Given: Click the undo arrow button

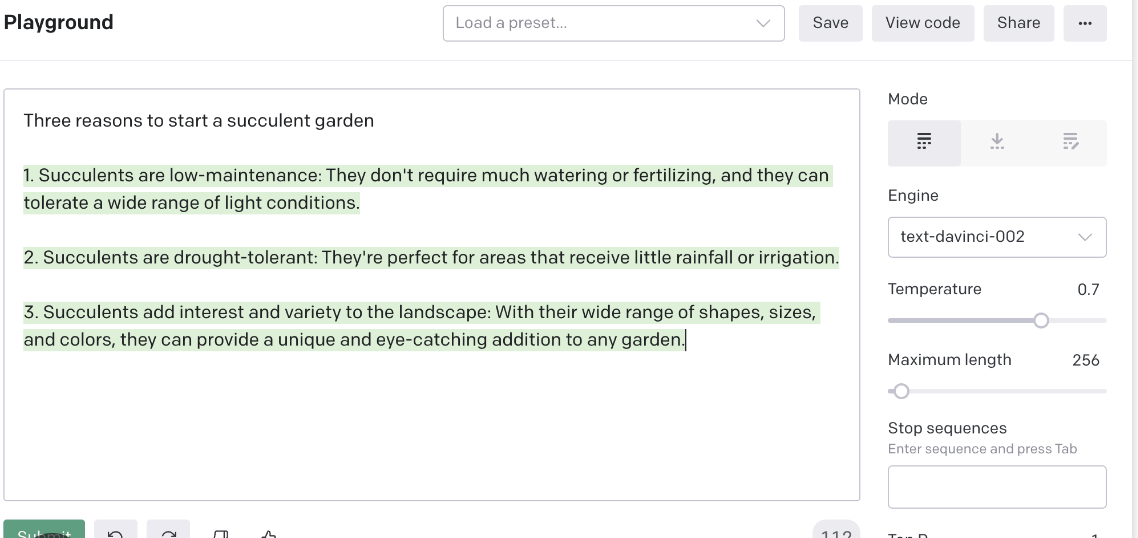Looking at the screenshot, I should (x=115, y=531).
